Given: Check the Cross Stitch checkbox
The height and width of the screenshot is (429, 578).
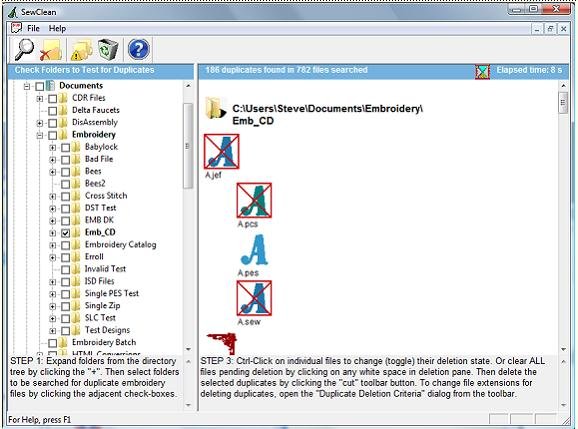Looking at the screenshot, I should click(66, 196).
